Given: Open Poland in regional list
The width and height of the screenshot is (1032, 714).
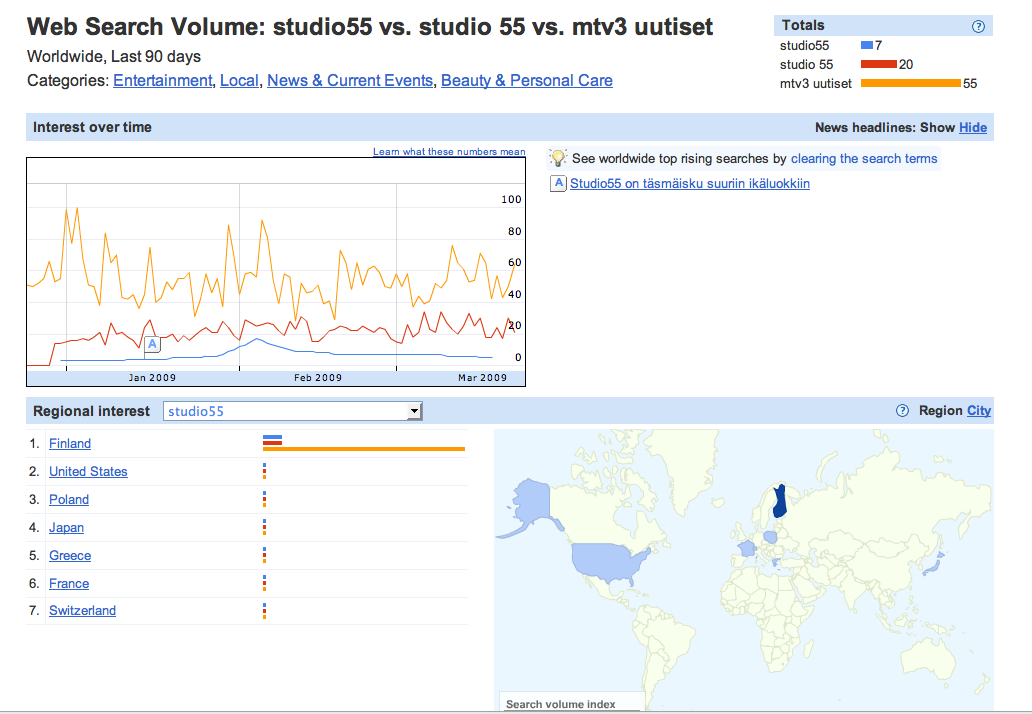Looking at the screenshot, I should 68,499.
